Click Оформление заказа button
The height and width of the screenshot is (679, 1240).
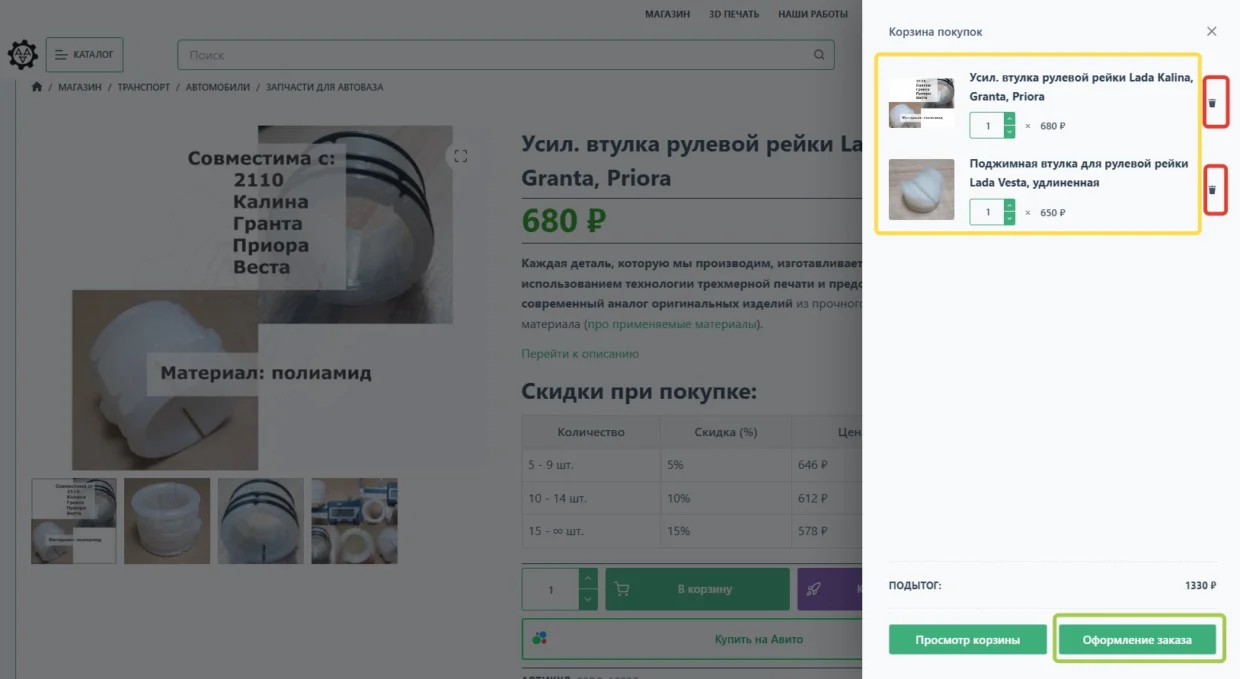pyautogui.click(x=1137, y=640)
